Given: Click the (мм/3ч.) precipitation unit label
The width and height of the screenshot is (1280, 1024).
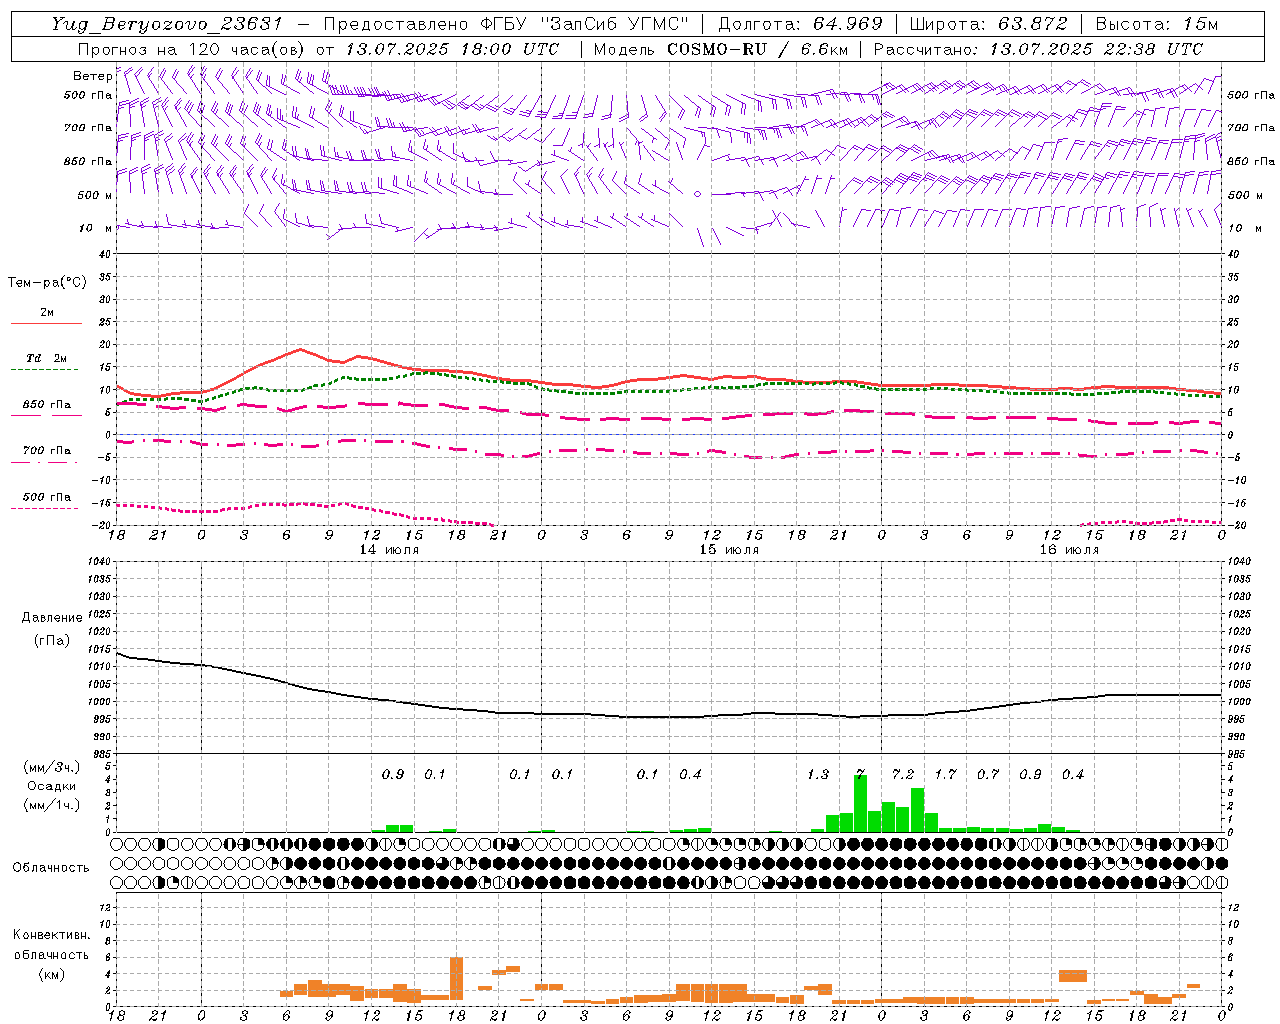Looking at the screenshot, I should click(51, 767).
